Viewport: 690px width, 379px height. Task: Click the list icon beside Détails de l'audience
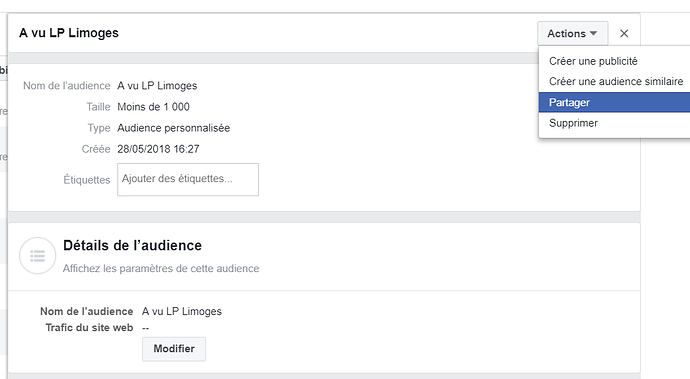coord(37,256)
